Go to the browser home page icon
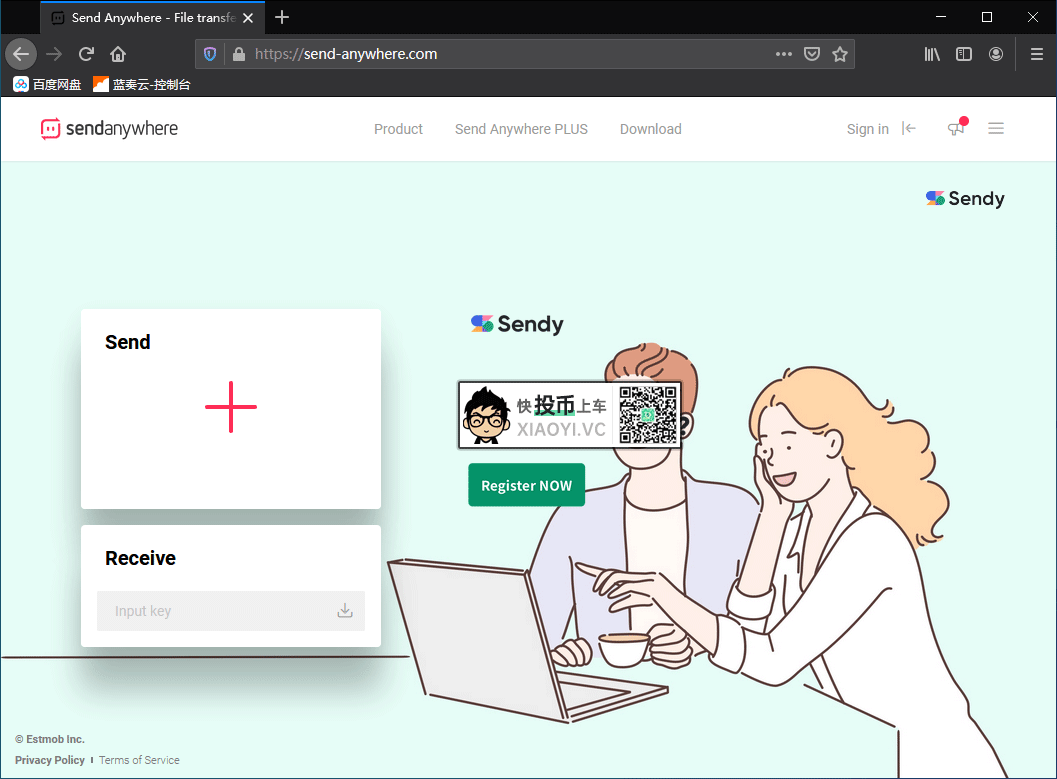The image size is (1057, 779). pos(118,54)
